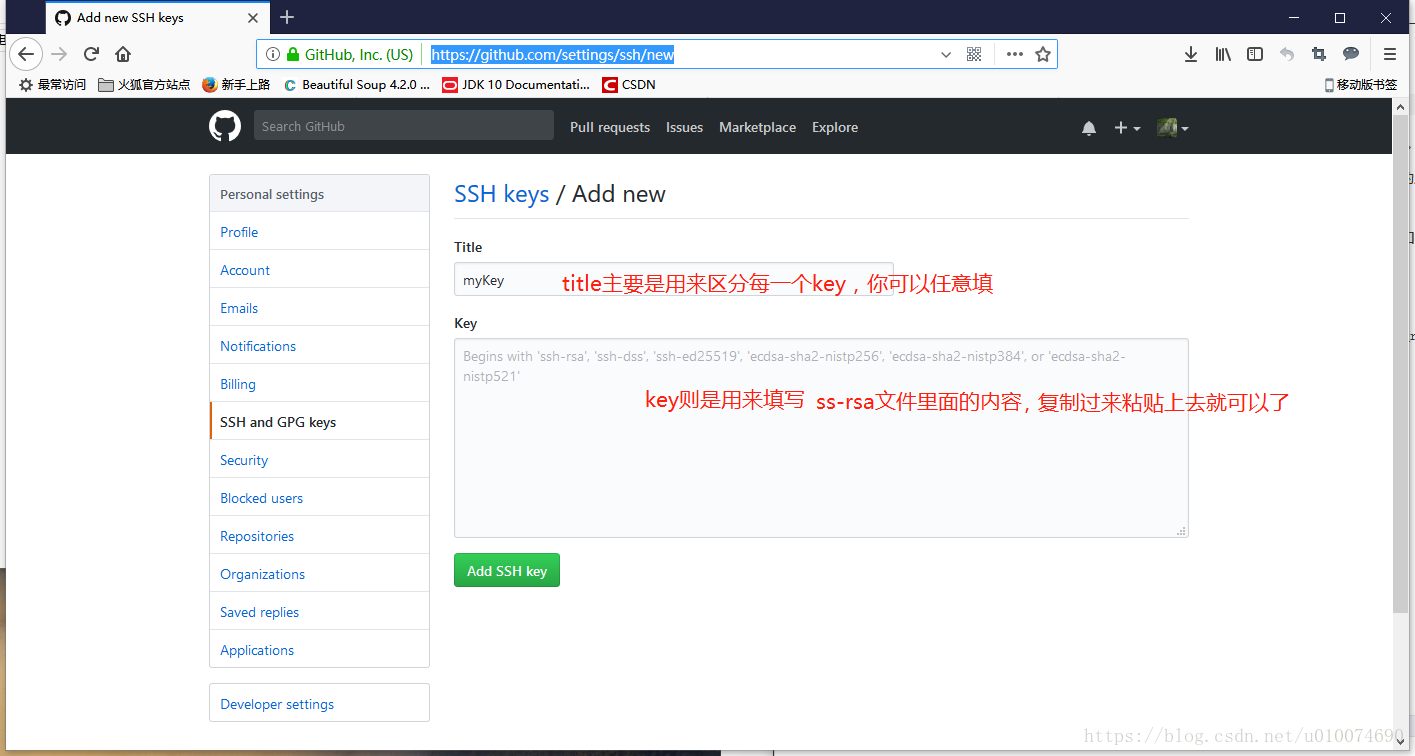Toggle the sidebar view icon

click(1255, 54)
